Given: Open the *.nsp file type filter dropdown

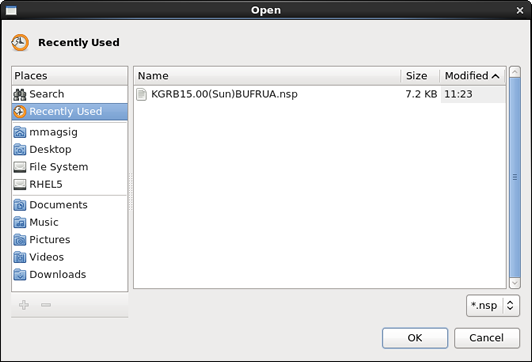Looking at the screenshot, I should tap(493, 306).
